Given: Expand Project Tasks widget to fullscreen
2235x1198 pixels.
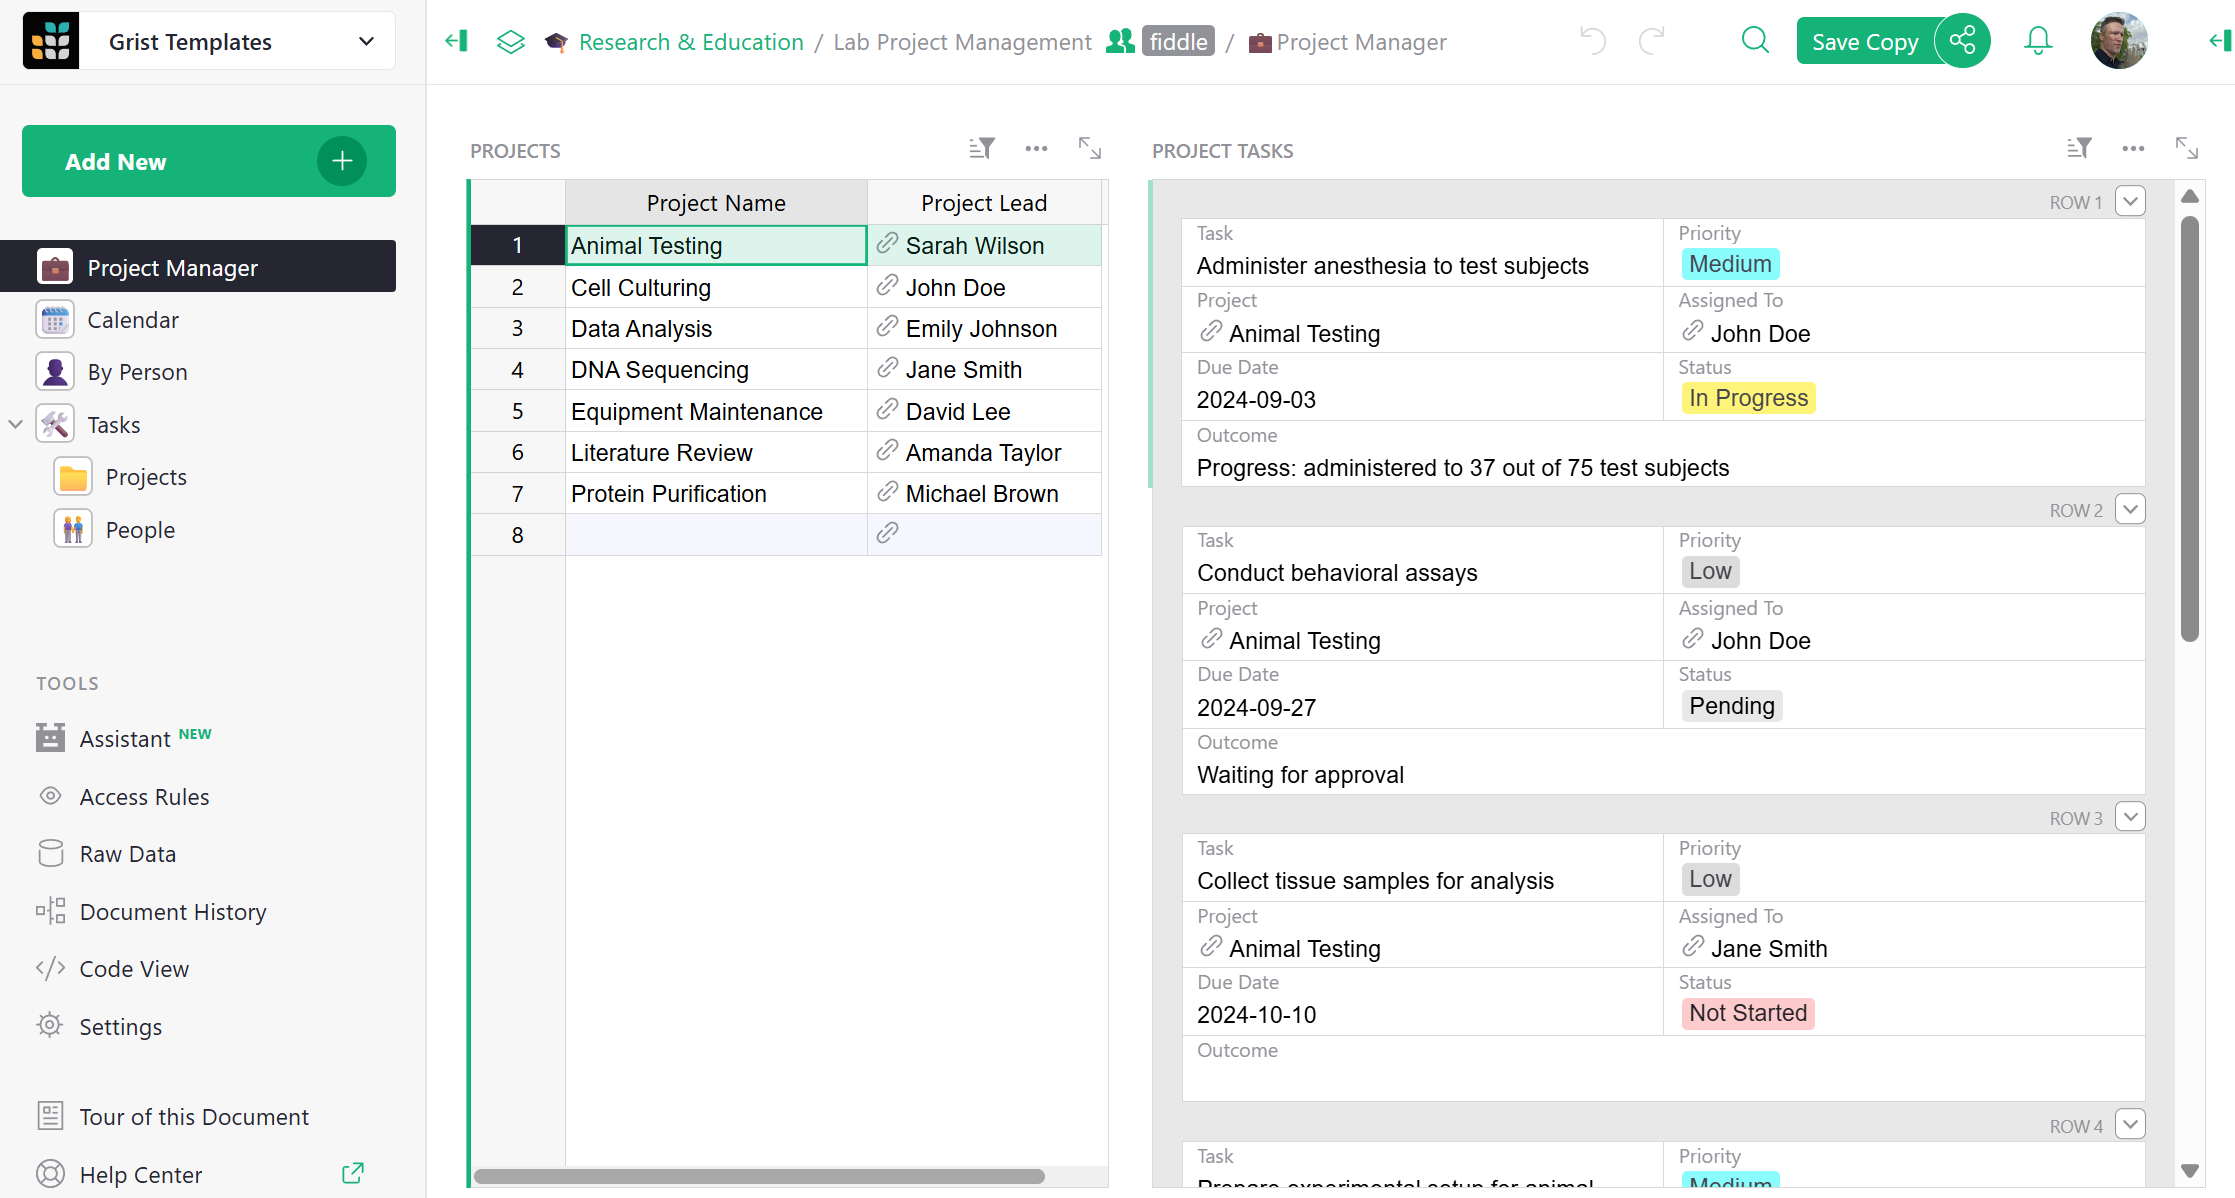Looking at the screenshot, I should (2186, 149).
